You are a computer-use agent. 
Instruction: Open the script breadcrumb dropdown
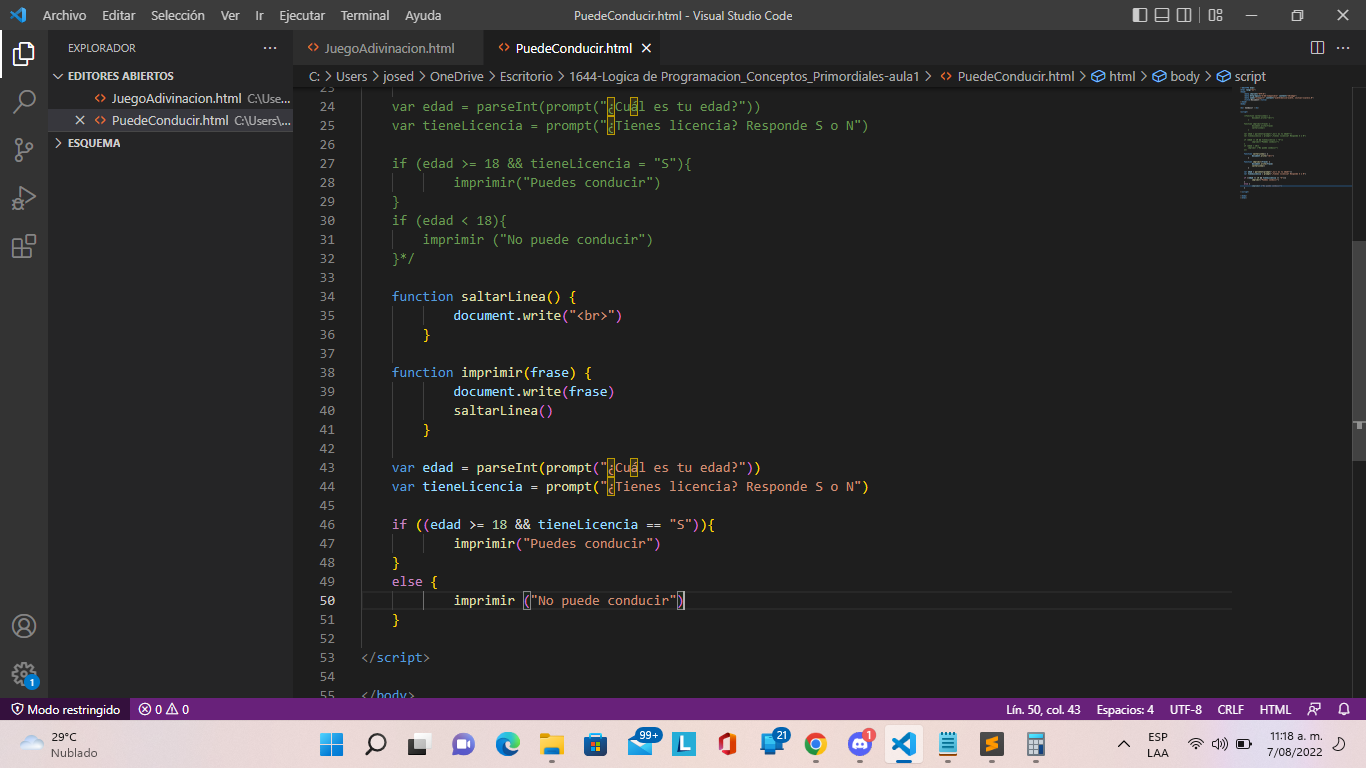1241,76
